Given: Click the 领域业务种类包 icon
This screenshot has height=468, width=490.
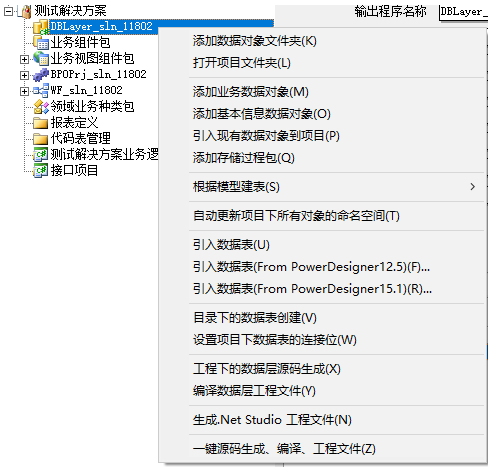Looking at the screenshot, I should [41, 107].
